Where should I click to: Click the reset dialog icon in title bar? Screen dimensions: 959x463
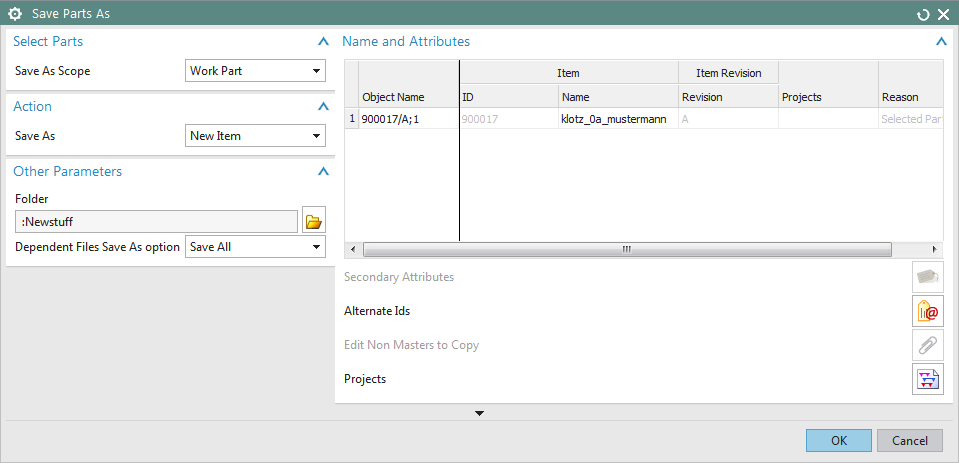923,13
